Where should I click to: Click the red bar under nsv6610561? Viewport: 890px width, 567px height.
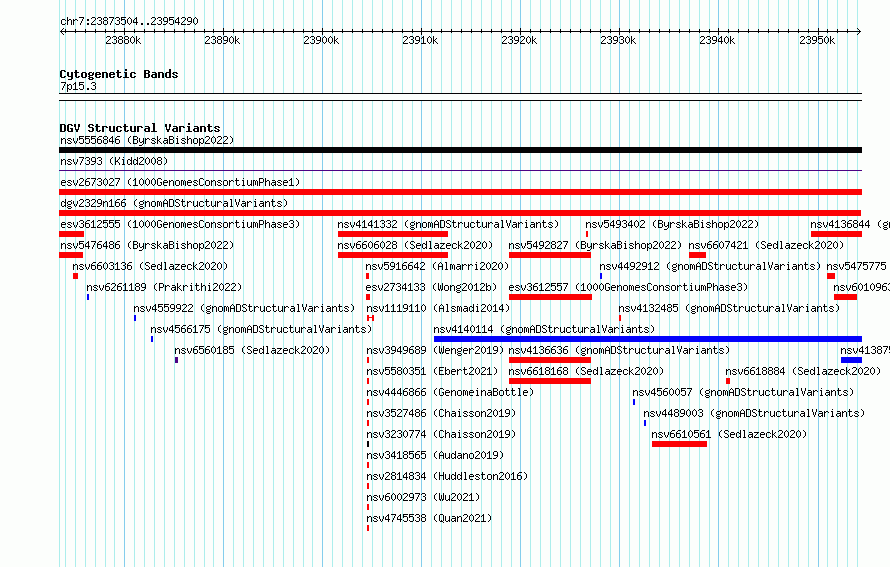(x=679, y=444)
